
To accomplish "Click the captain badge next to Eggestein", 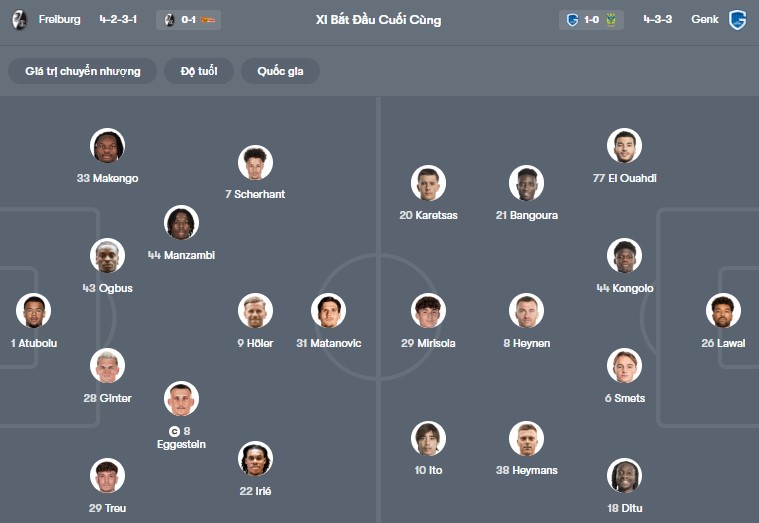I will click(x=174, y=432).
